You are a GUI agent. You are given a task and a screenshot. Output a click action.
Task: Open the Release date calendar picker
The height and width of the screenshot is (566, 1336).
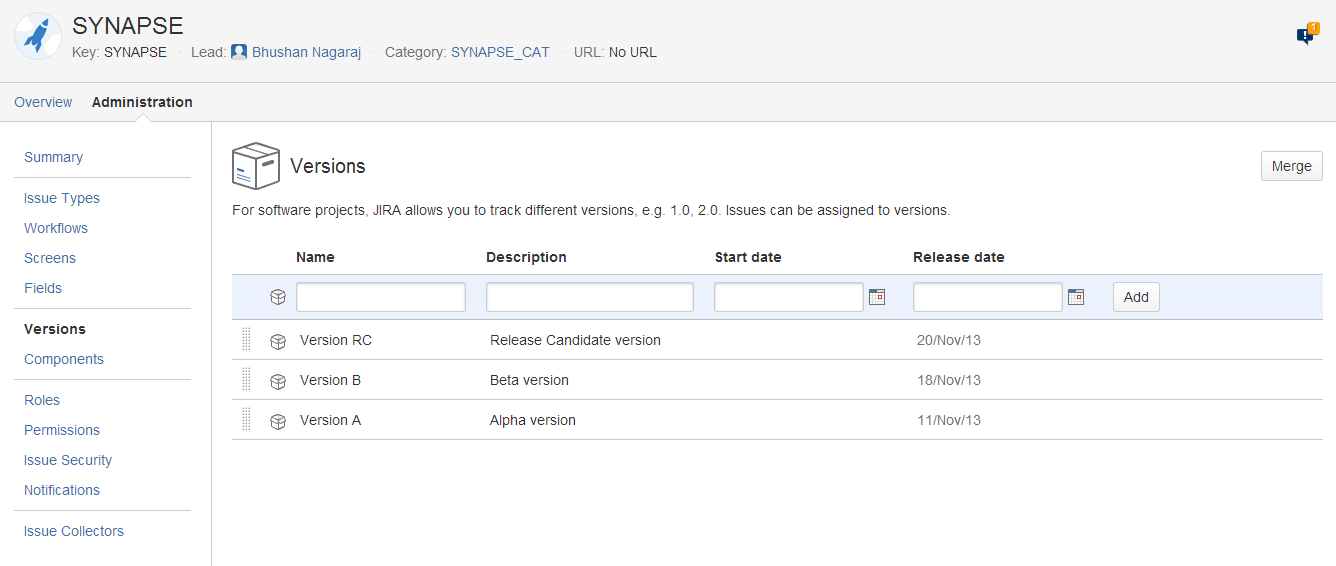1076,297
